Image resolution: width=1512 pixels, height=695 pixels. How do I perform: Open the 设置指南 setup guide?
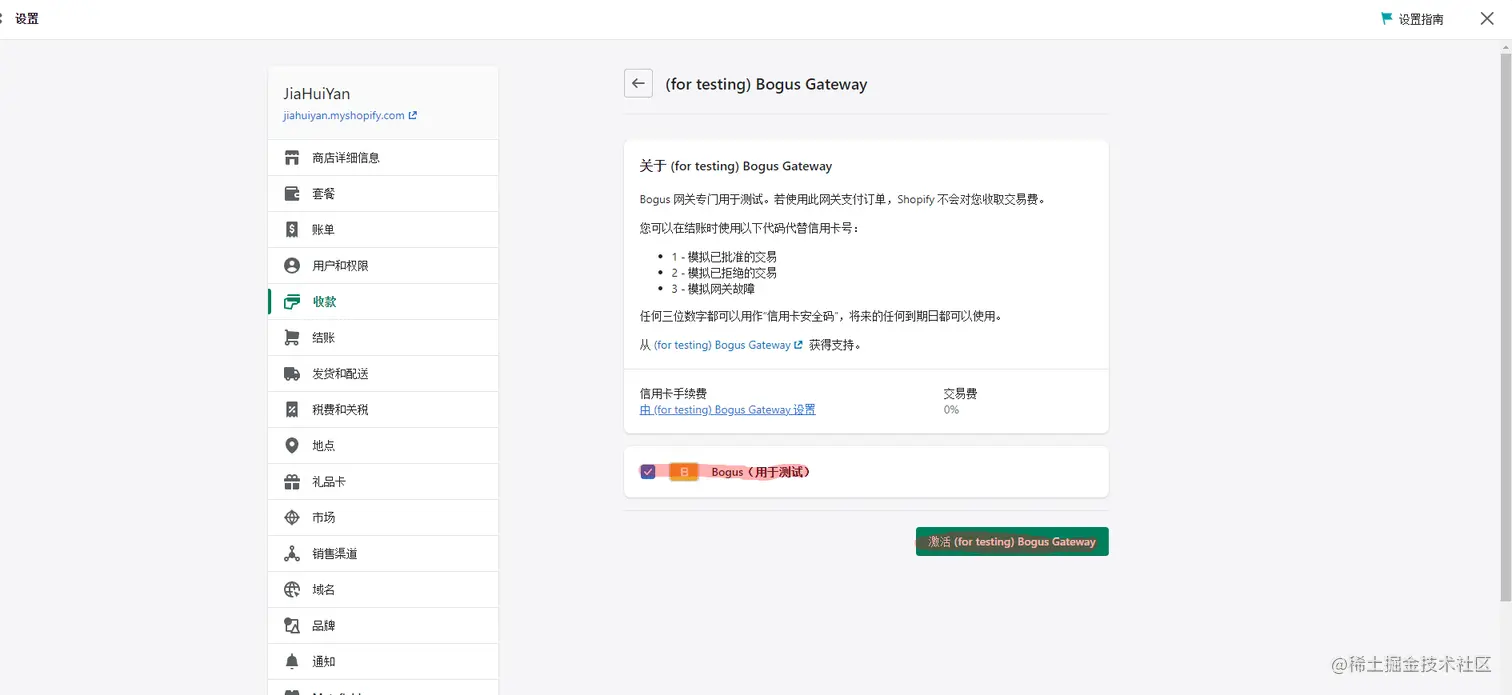point(1412,19)
